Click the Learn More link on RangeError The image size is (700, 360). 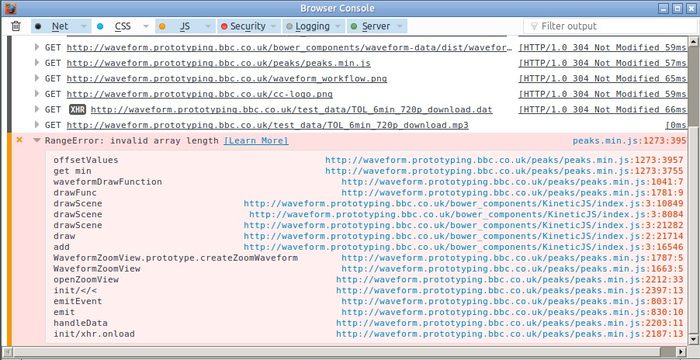coord(256,141)
